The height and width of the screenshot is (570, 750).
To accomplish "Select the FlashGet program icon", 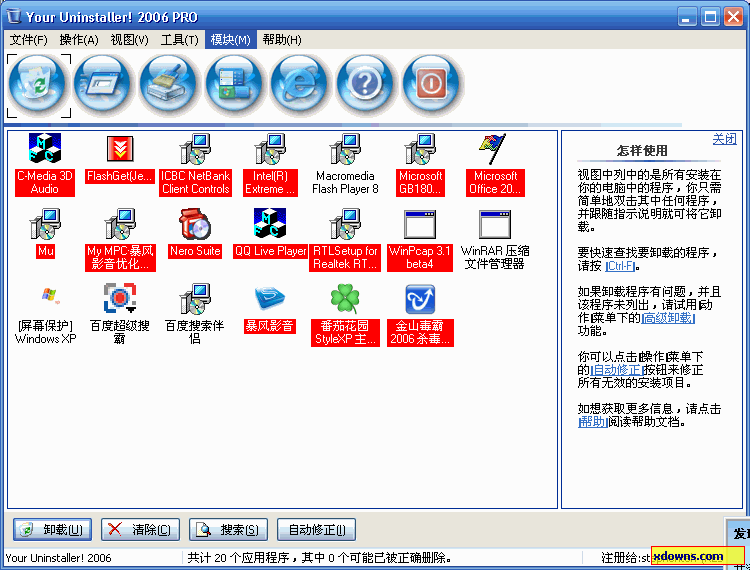I will click(120, 159).
